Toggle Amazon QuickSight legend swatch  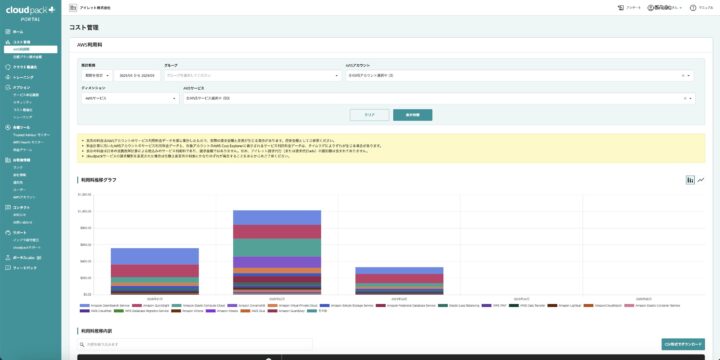tap(137, 305)
